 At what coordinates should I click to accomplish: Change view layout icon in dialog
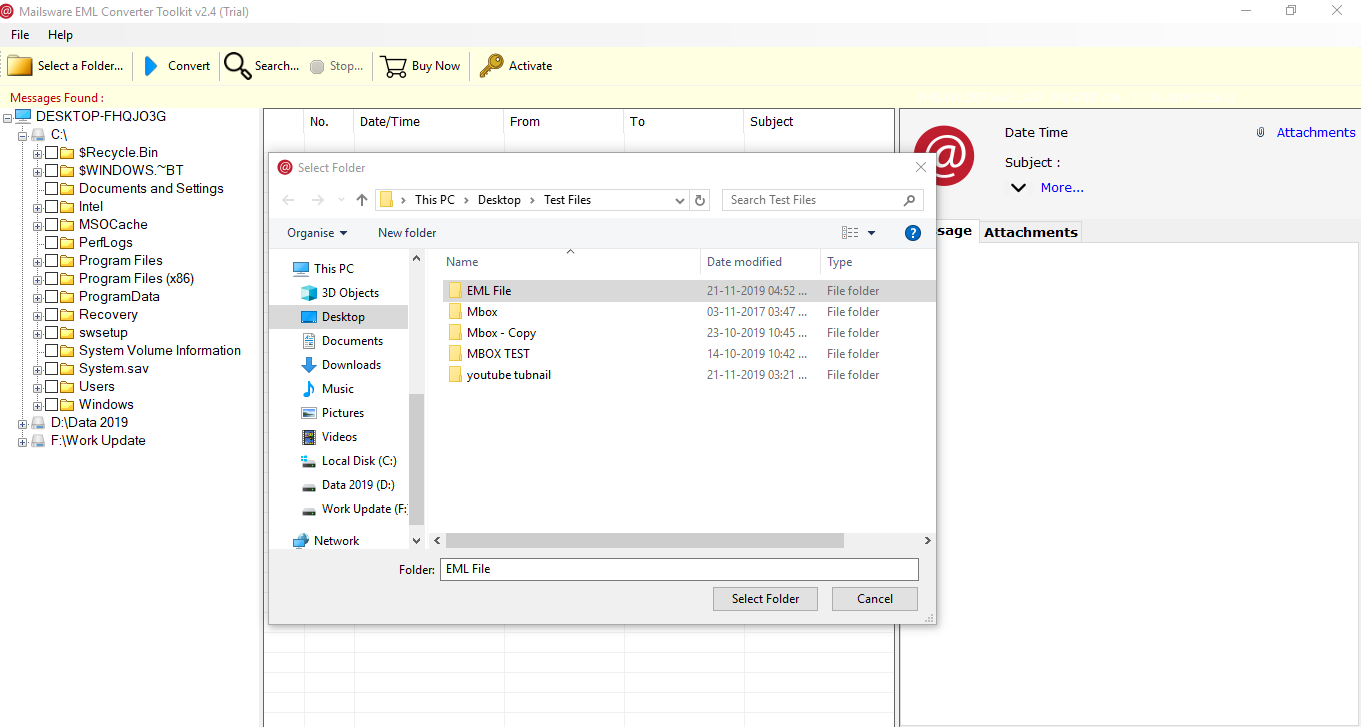[x=850, y=233]
